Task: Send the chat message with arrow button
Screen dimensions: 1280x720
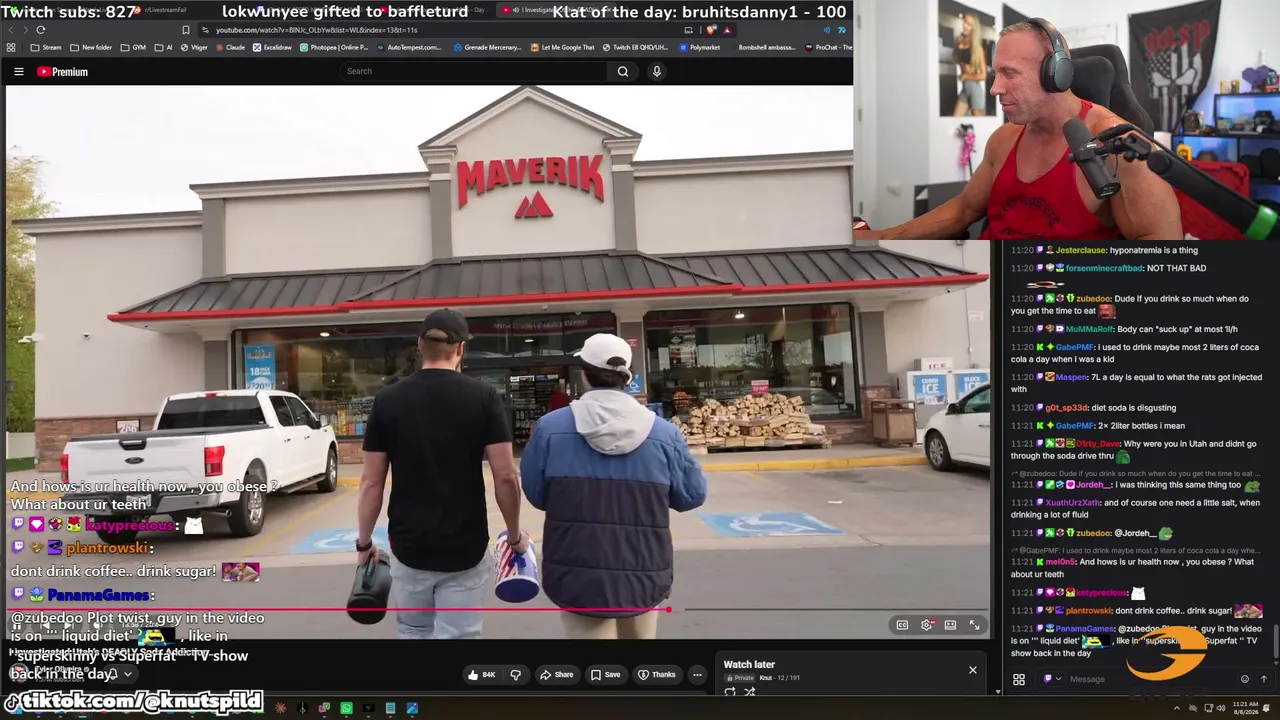Action: coord(1264,679)
